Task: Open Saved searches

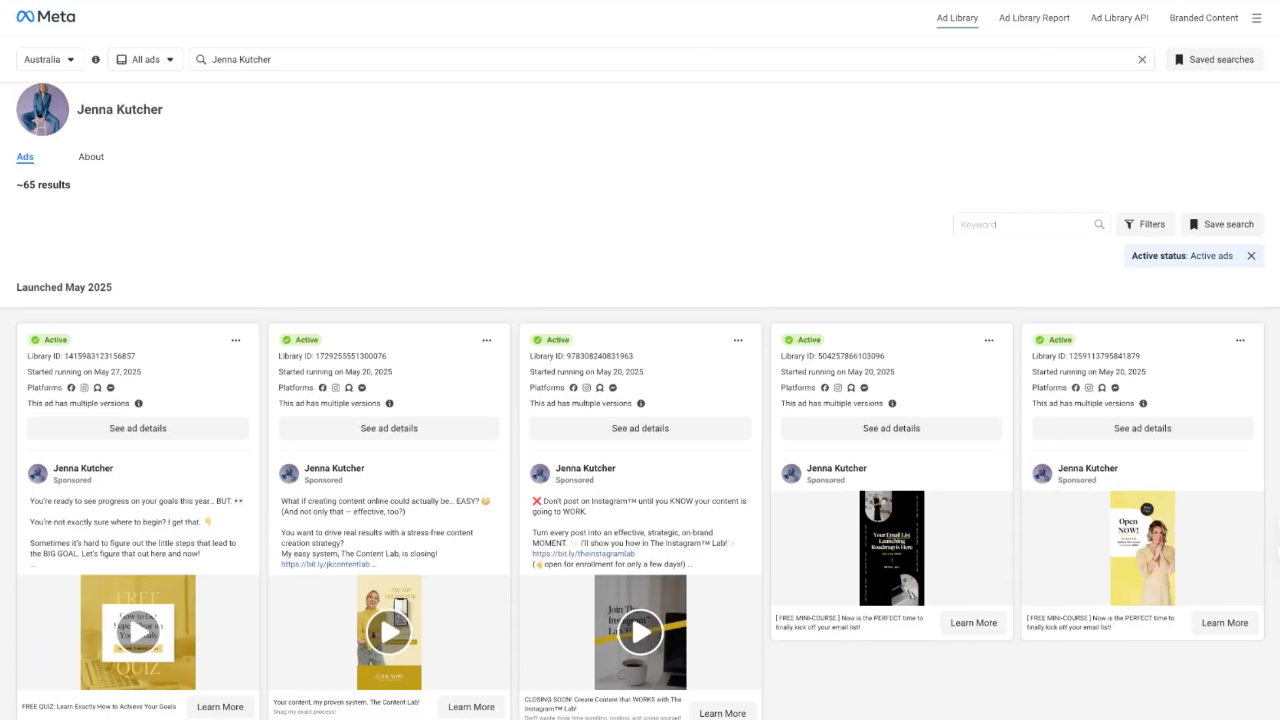Action: point(1215,60)
